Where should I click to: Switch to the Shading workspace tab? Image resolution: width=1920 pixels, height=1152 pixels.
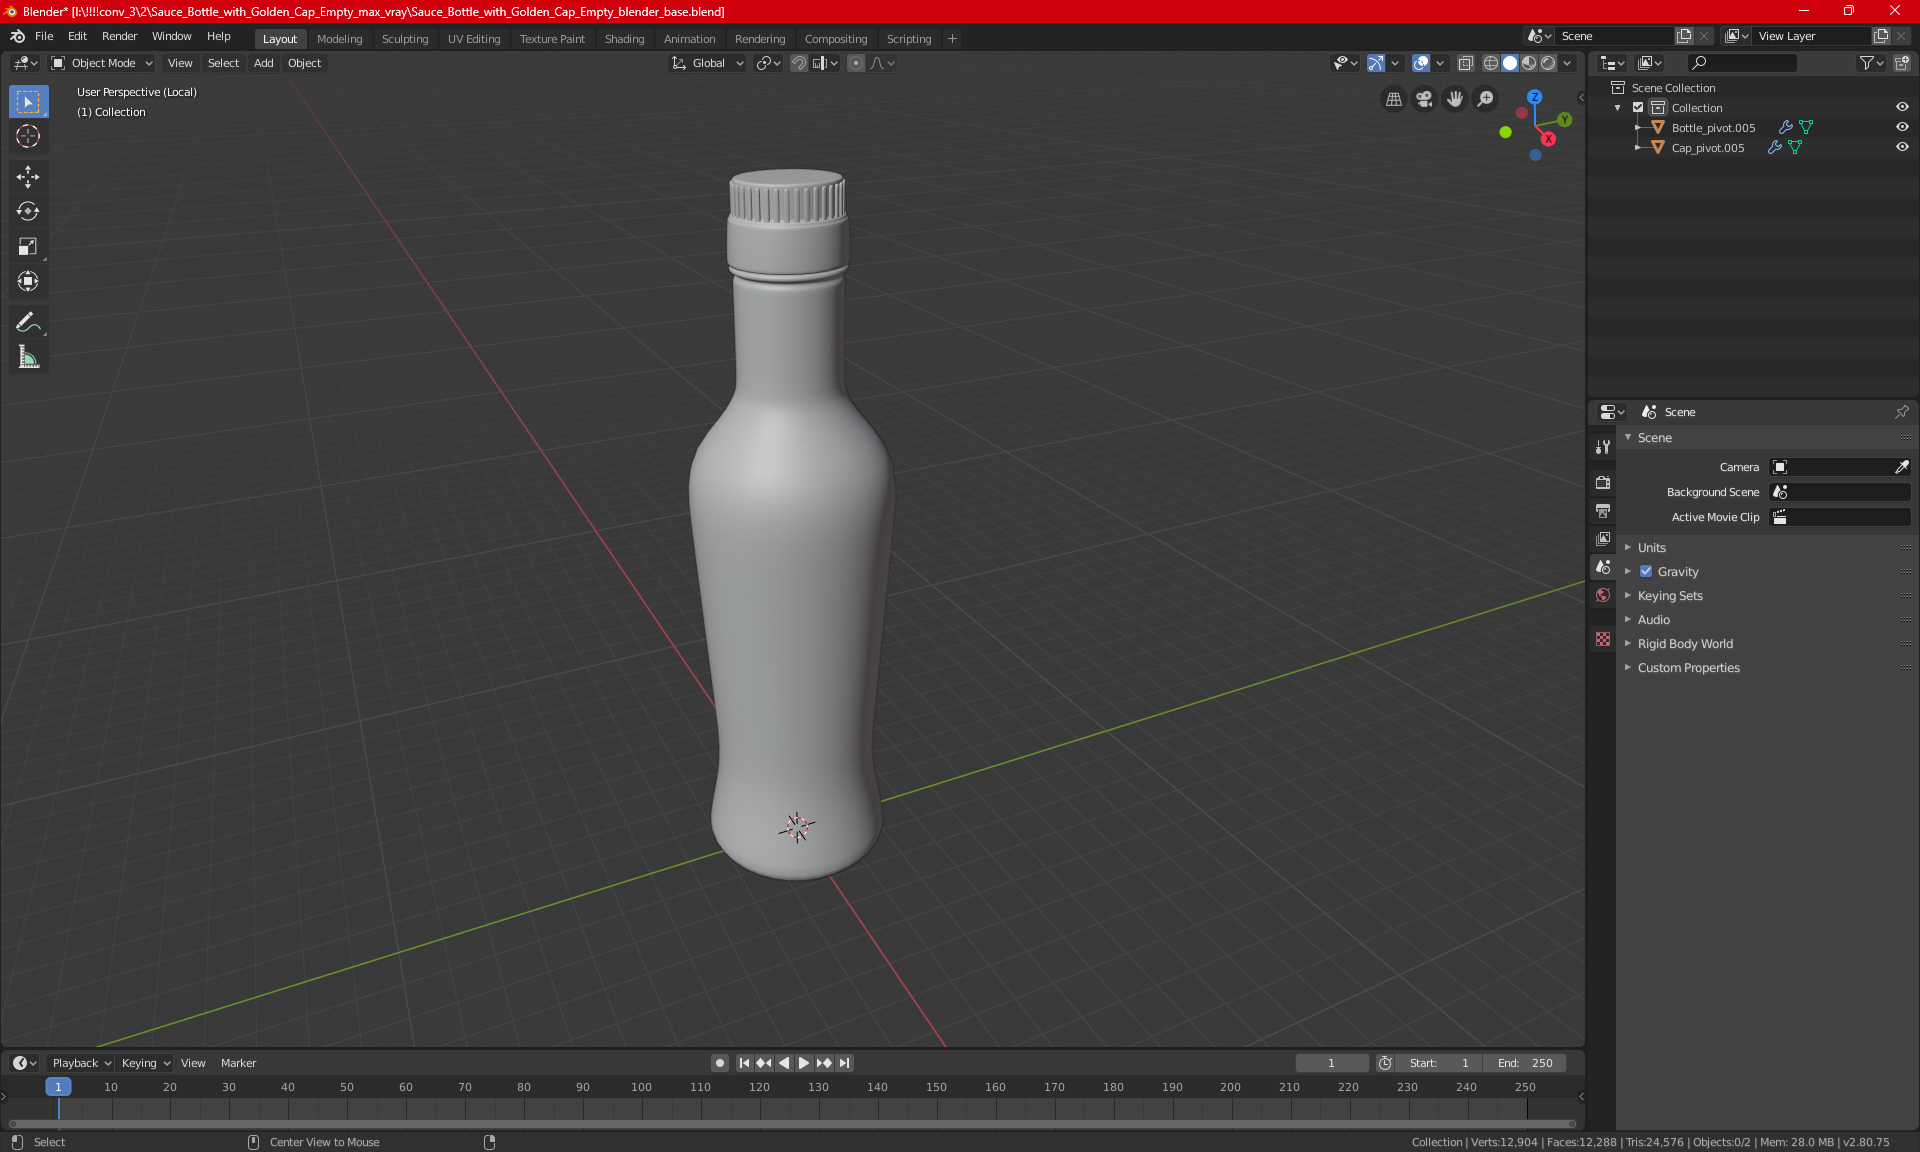click(x=624, y=39)
